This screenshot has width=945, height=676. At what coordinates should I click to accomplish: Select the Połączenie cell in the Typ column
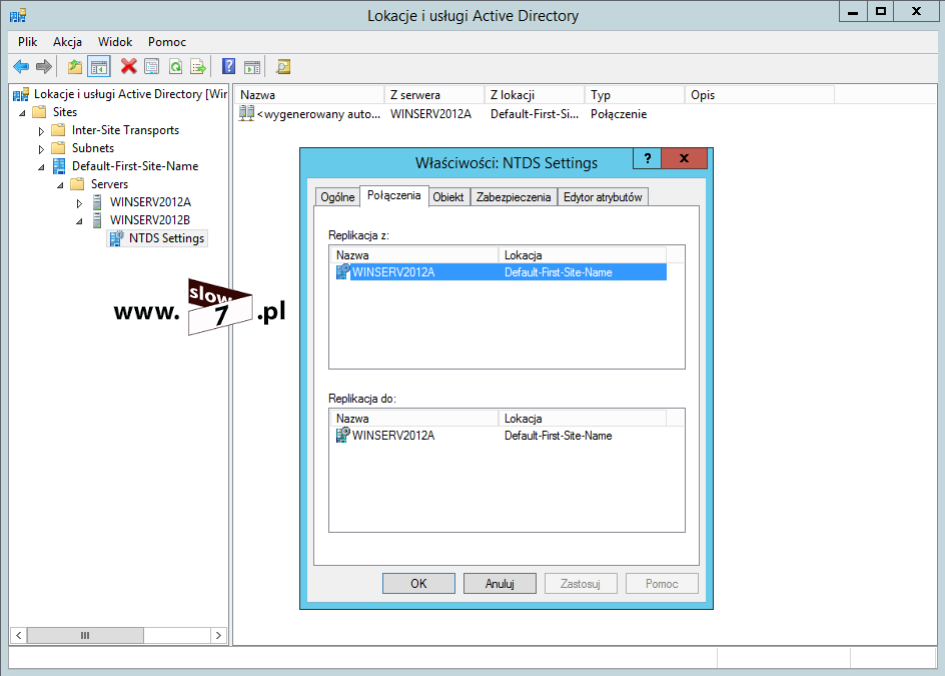pos(618,114)
